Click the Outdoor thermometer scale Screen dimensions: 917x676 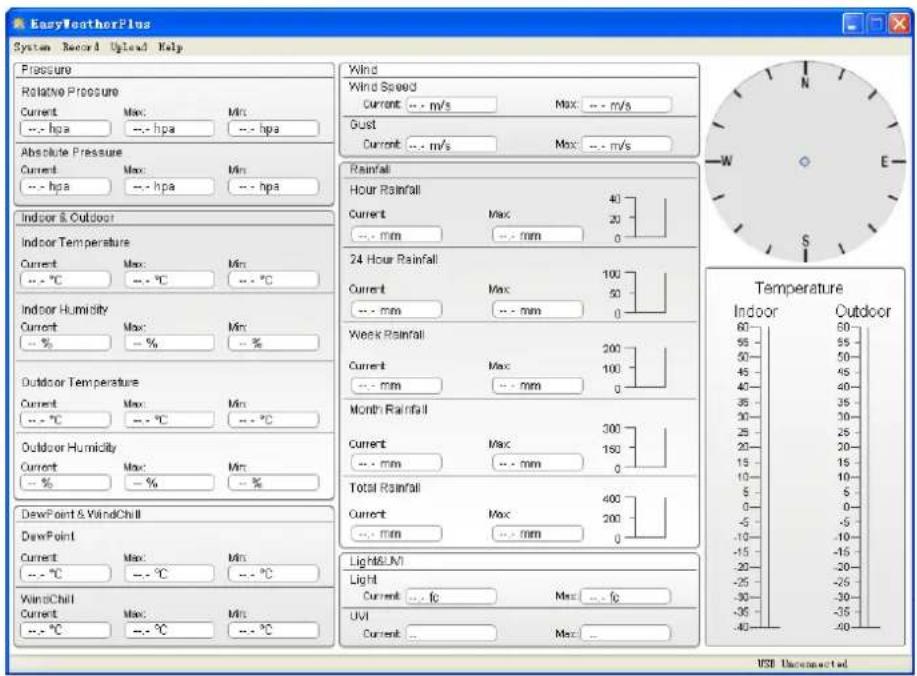click(x=856, y=477)
